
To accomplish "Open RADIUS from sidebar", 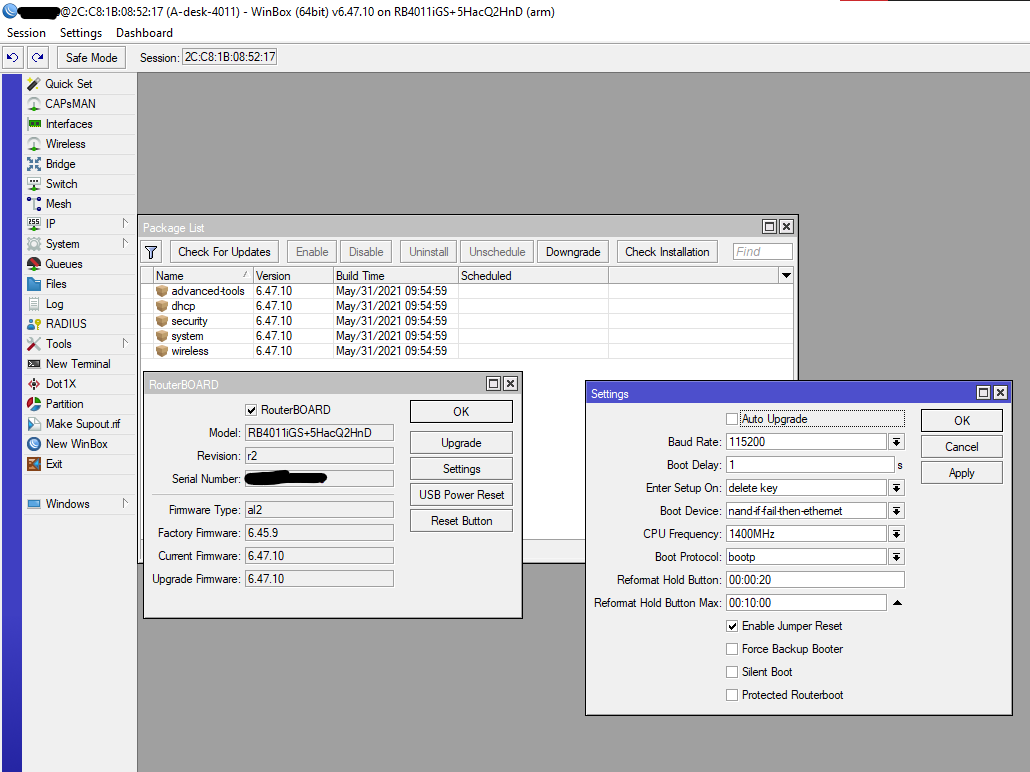I will point(79,324).
